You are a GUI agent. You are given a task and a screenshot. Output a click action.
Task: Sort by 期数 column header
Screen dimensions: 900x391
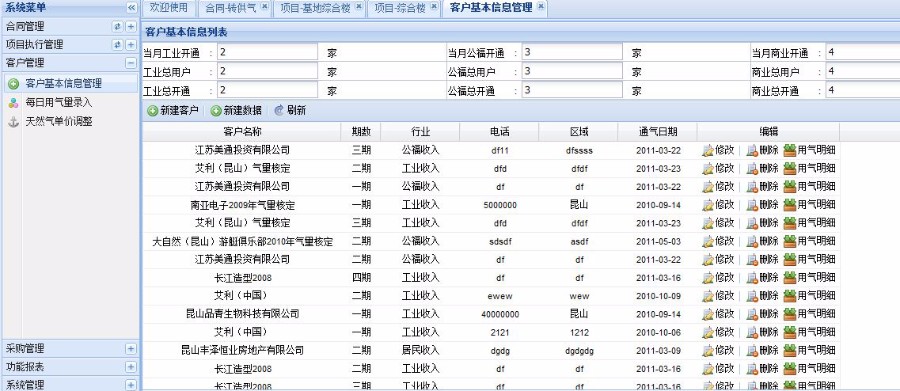361,132
